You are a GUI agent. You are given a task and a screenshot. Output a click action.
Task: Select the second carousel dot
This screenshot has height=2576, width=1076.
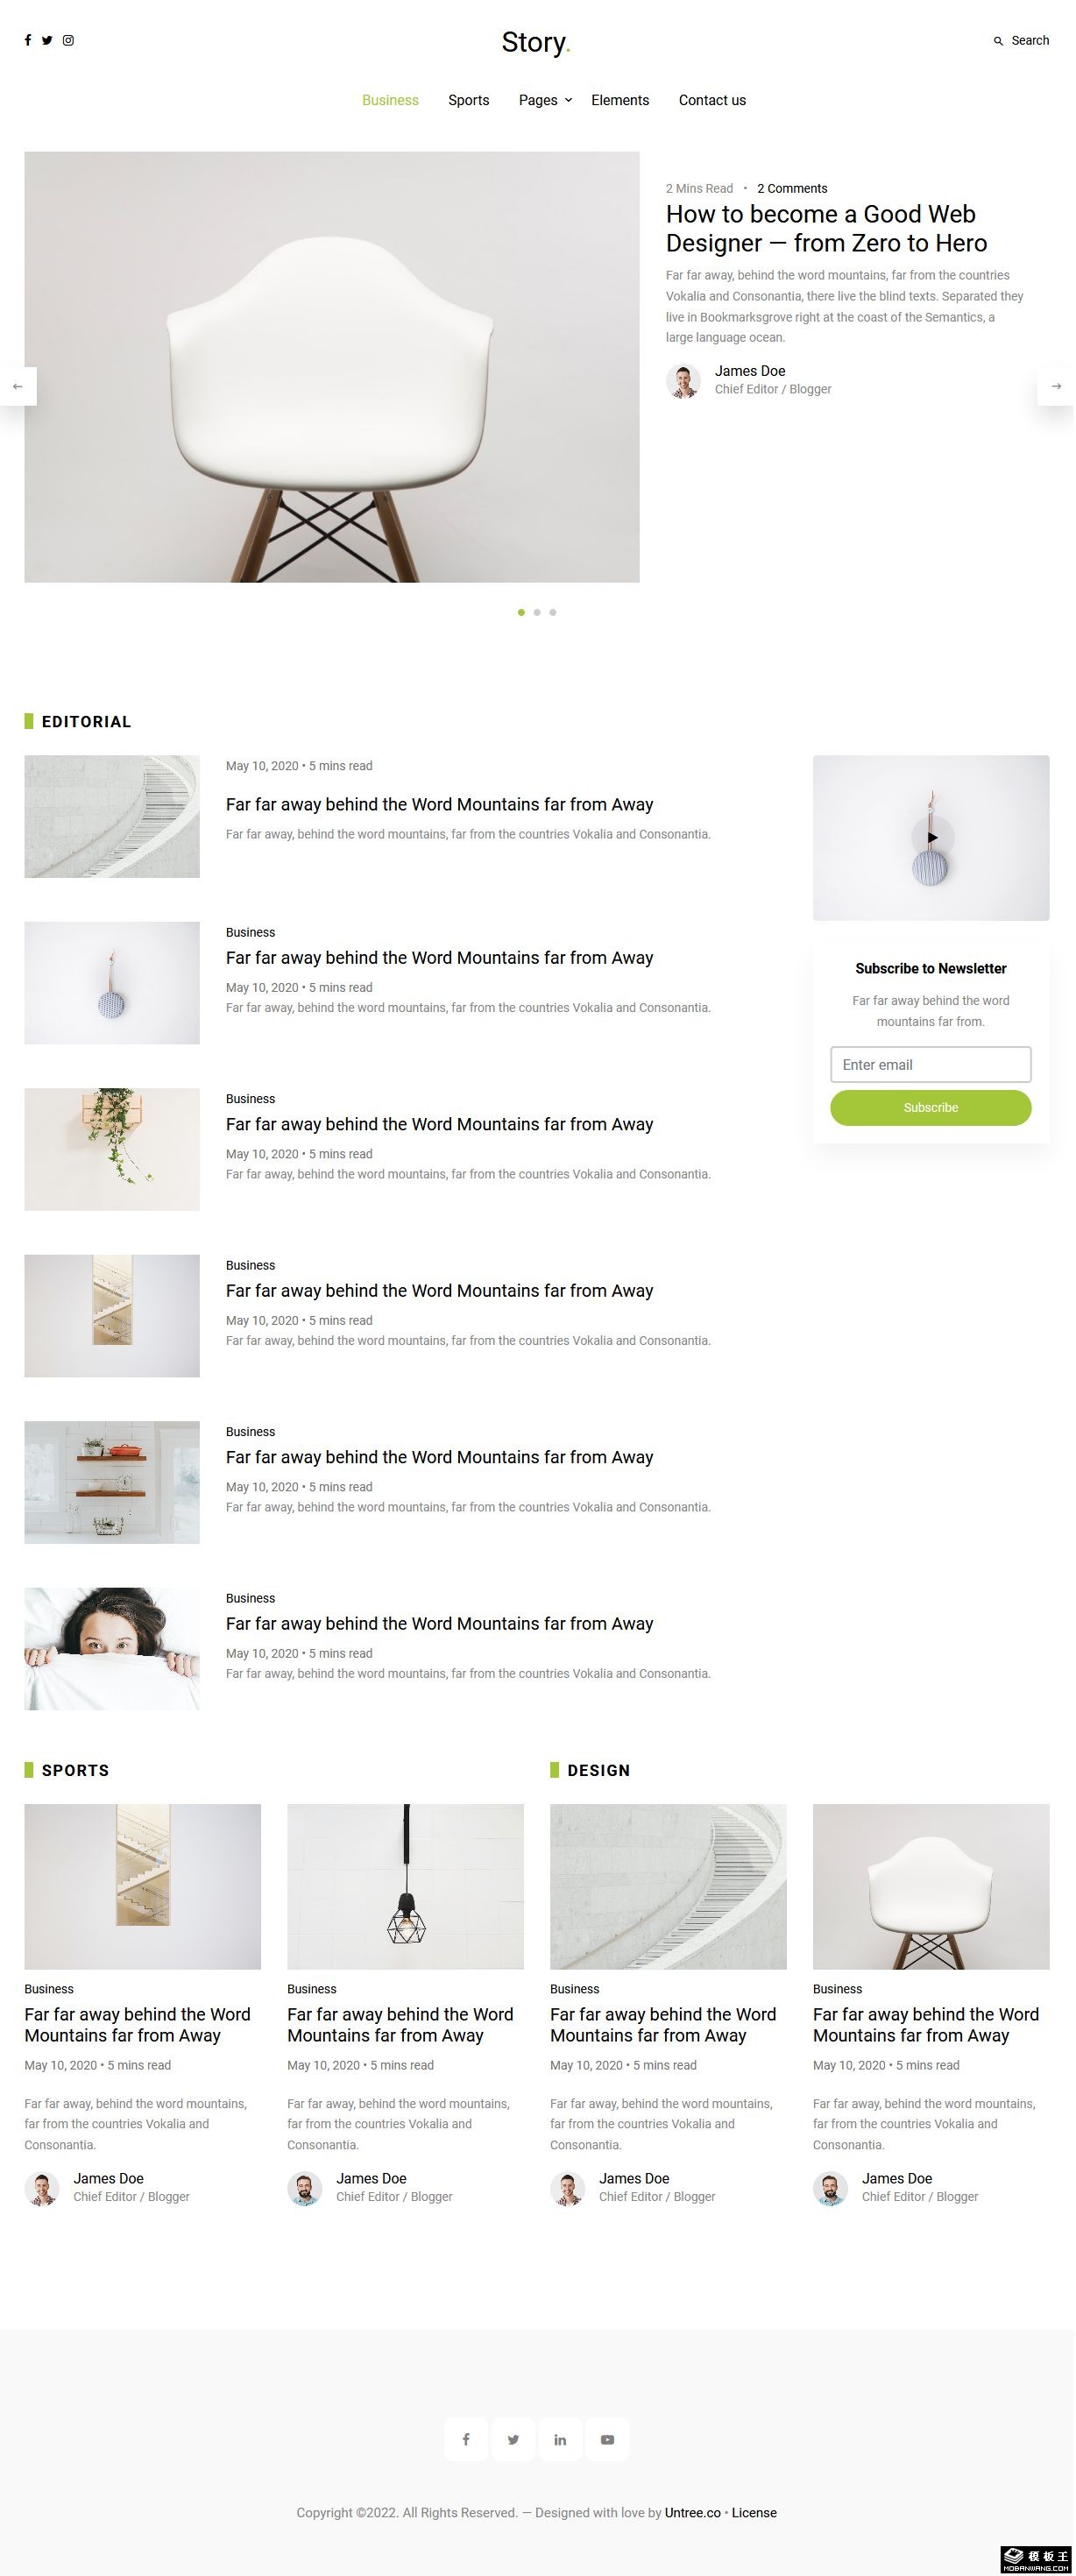click(x=537, y=612)
